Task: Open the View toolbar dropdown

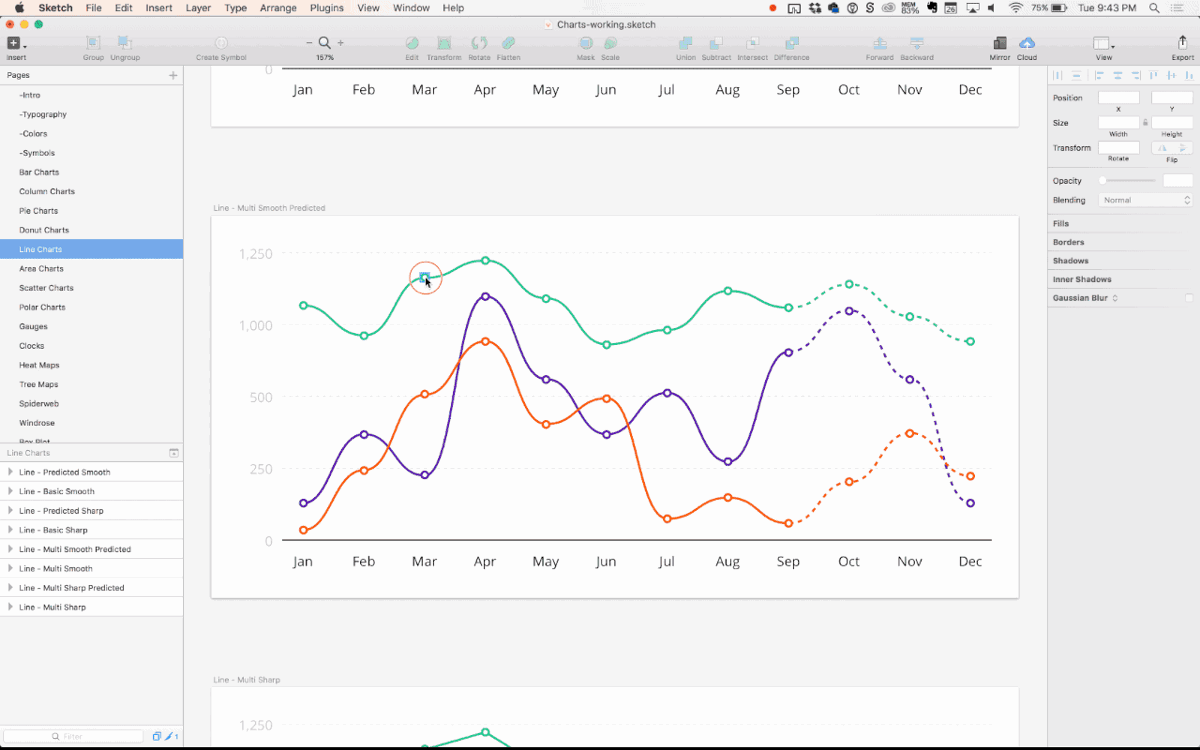Action: coord(1104,43)
